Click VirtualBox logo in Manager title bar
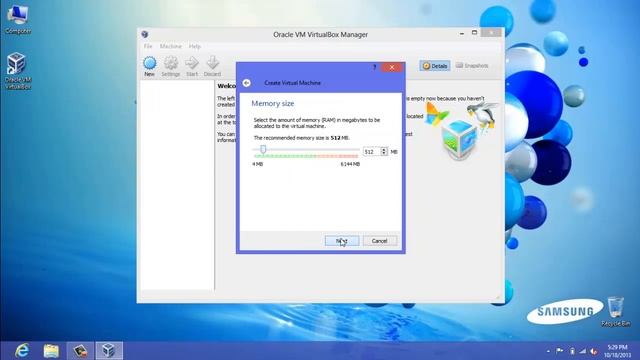Viewport: 640px width, 360px height. [145, 34]
